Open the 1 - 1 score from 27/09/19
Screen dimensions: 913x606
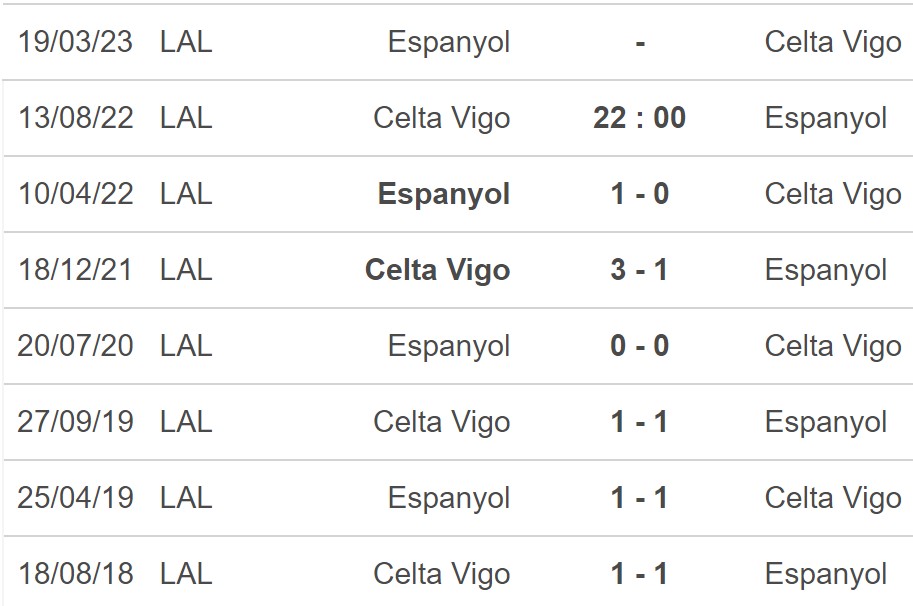639,422
